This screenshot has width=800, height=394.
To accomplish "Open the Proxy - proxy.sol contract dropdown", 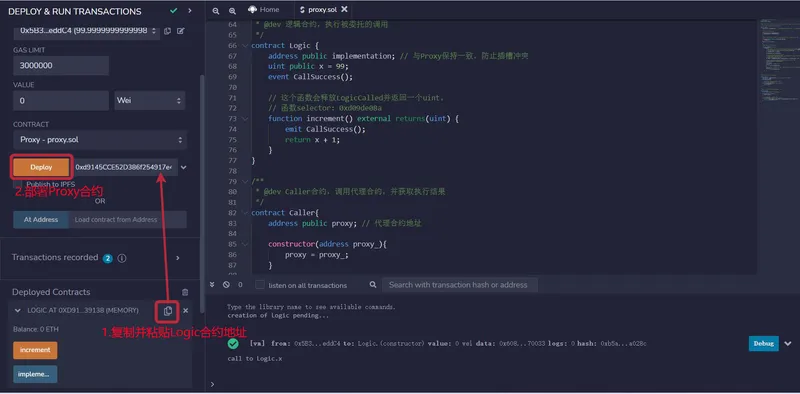I will (100, 140).
